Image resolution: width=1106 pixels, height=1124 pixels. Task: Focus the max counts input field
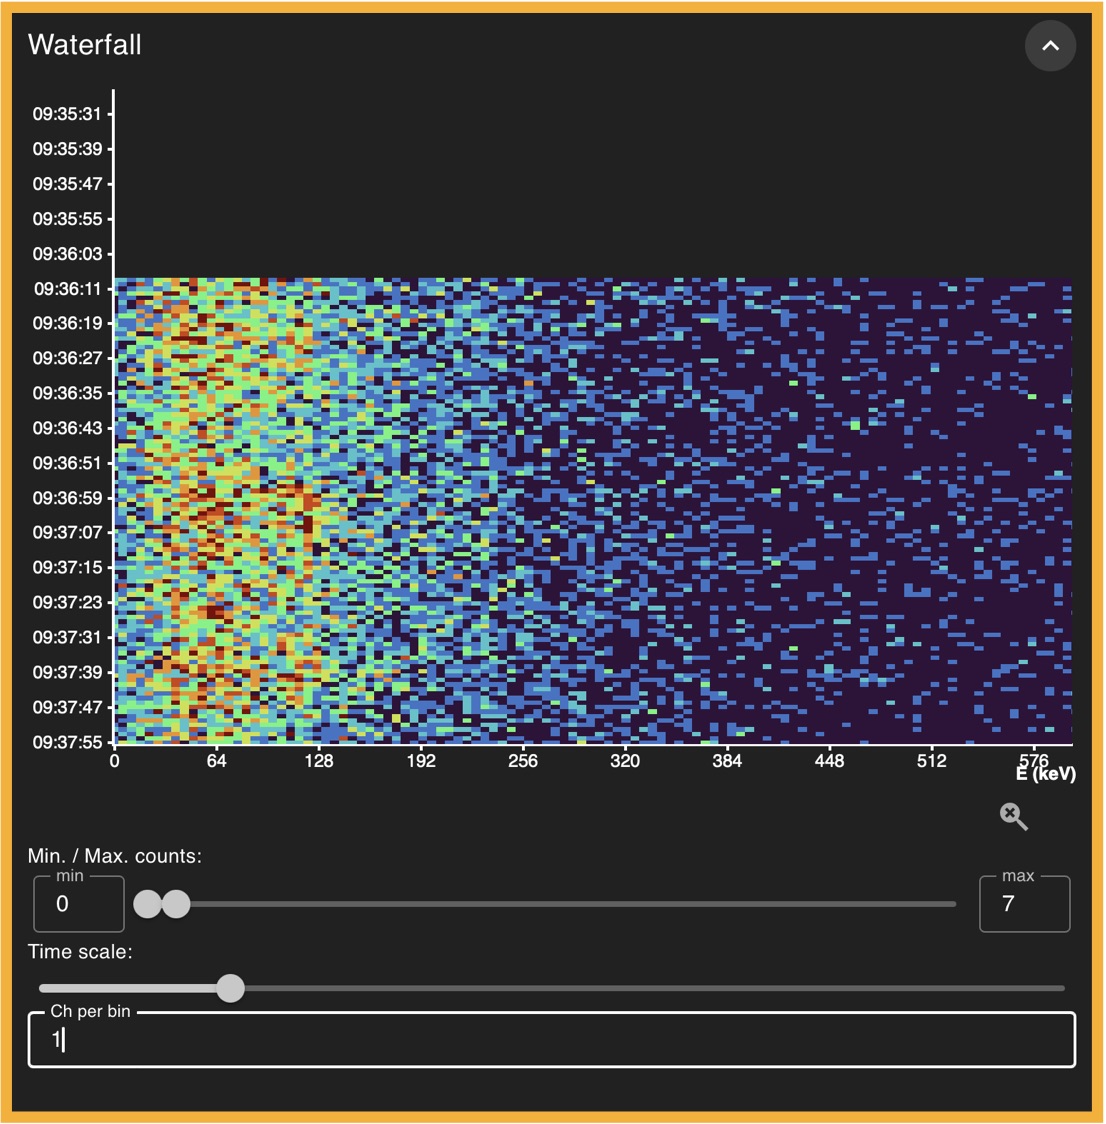(x=1024, y=904)
